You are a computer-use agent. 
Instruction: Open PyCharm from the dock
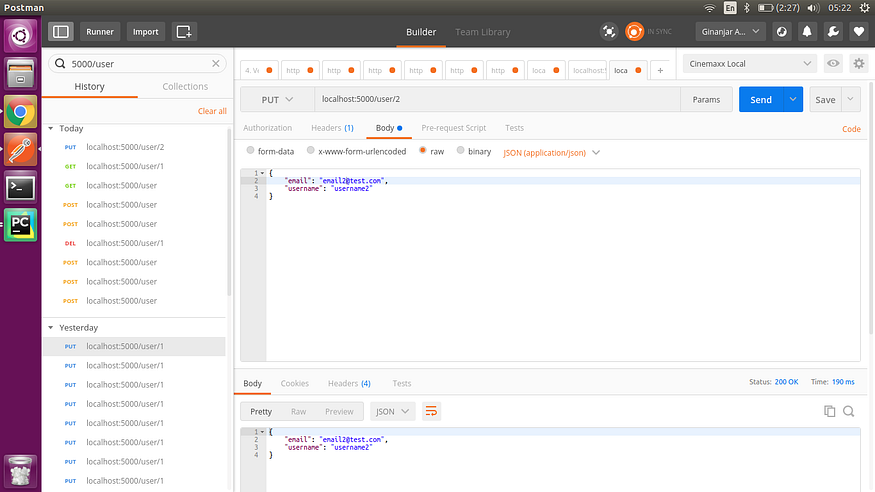pos(20,225)
